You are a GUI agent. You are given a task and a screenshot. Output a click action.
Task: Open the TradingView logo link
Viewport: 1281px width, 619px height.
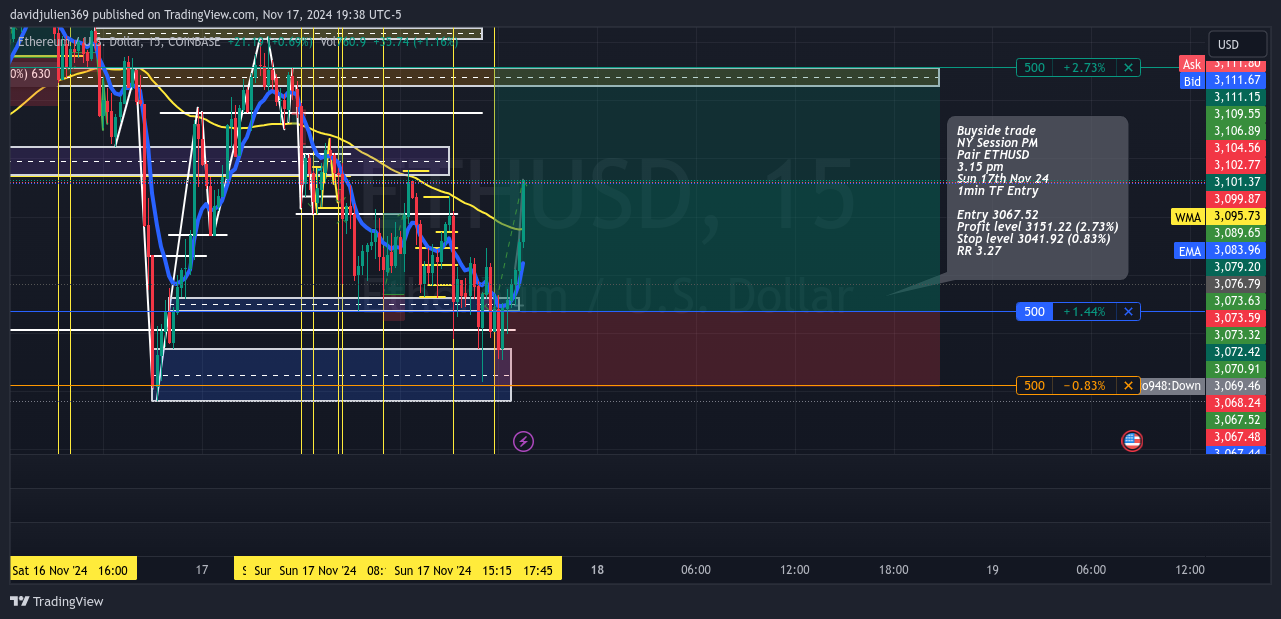(x=57, y=601)
